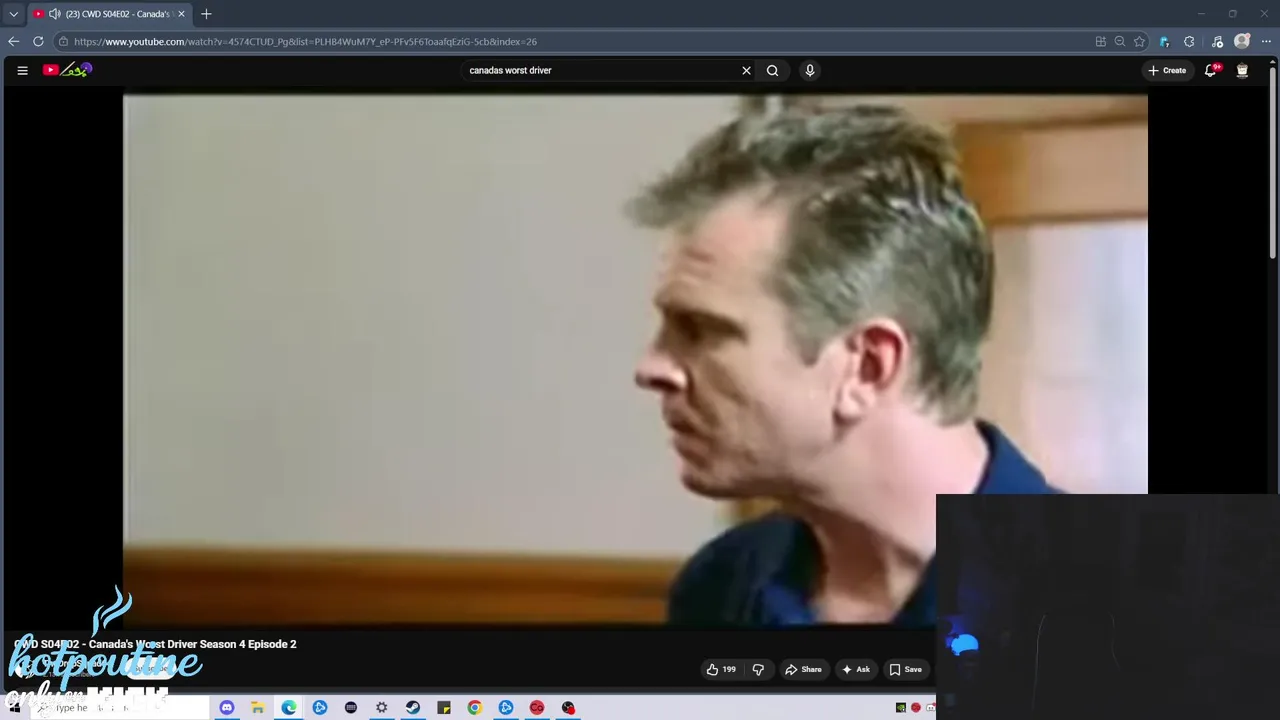Open the blue extension with badge 7

pyautogui.click(x=1164, y=41)
